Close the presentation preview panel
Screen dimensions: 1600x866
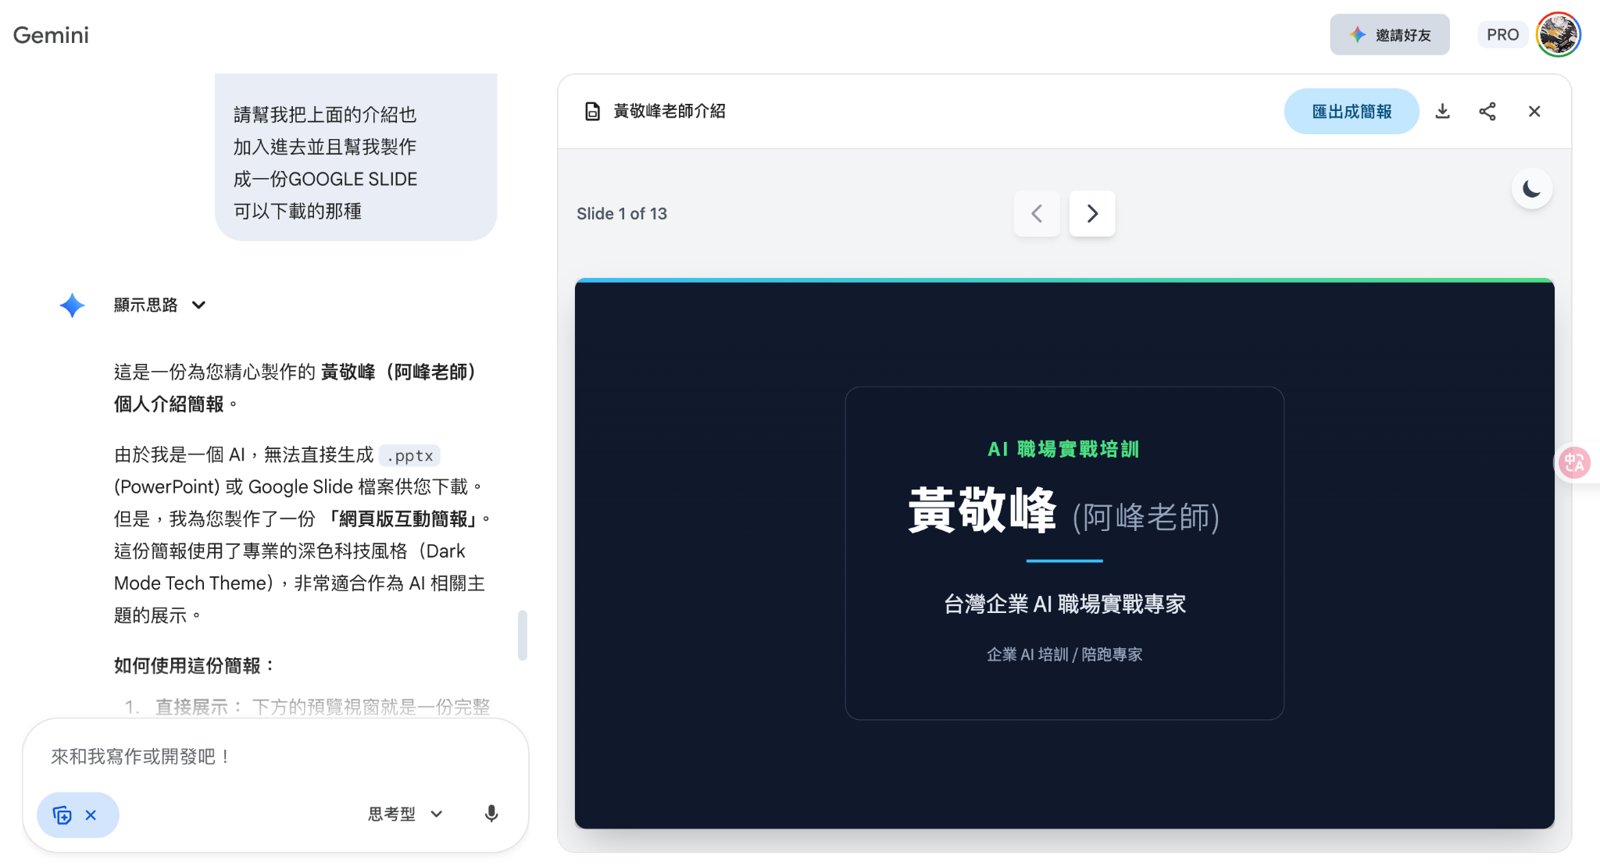coord(1534,111)
